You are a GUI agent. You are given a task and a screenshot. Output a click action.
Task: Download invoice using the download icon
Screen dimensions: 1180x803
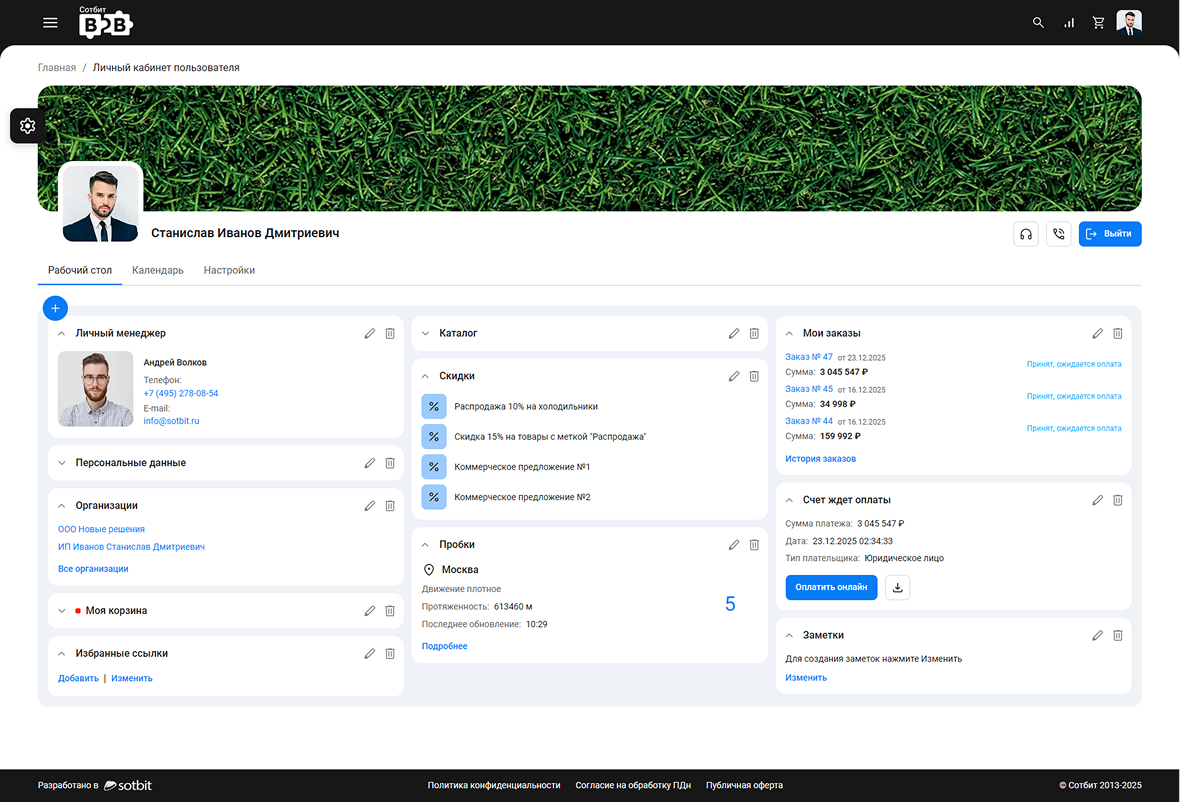pos(897,588)
